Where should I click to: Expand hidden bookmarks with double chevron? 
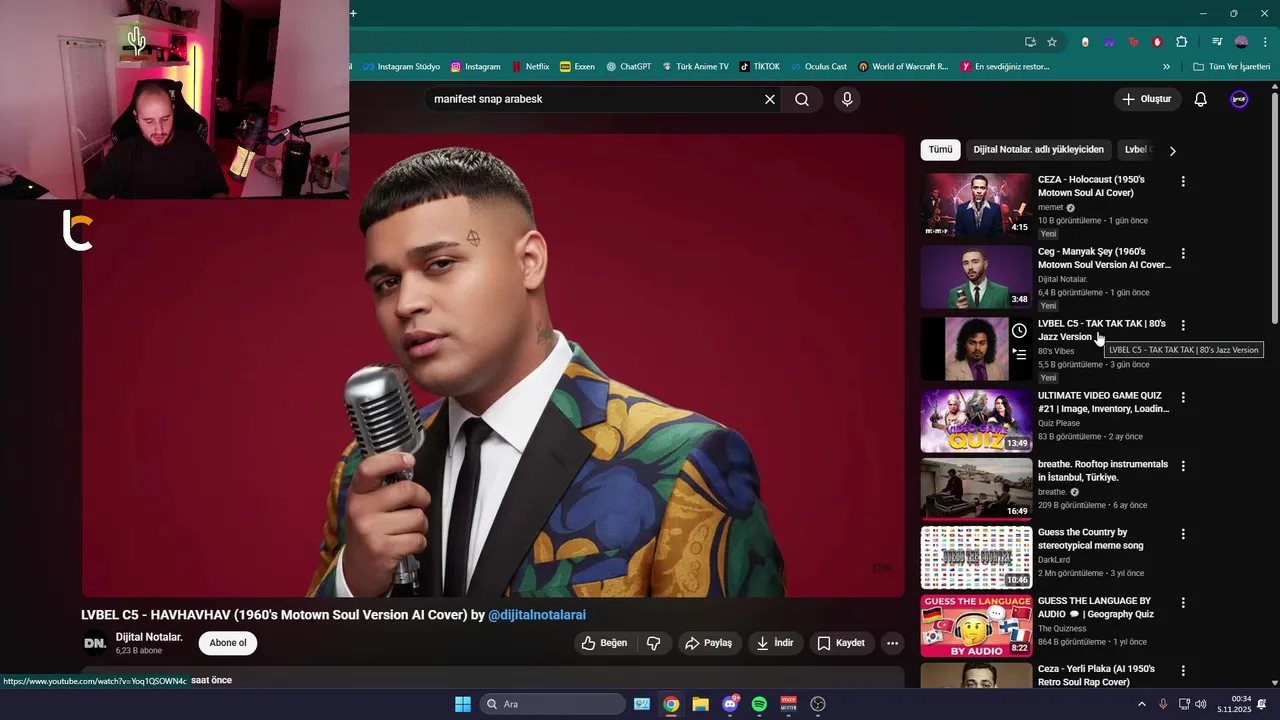1166,67
